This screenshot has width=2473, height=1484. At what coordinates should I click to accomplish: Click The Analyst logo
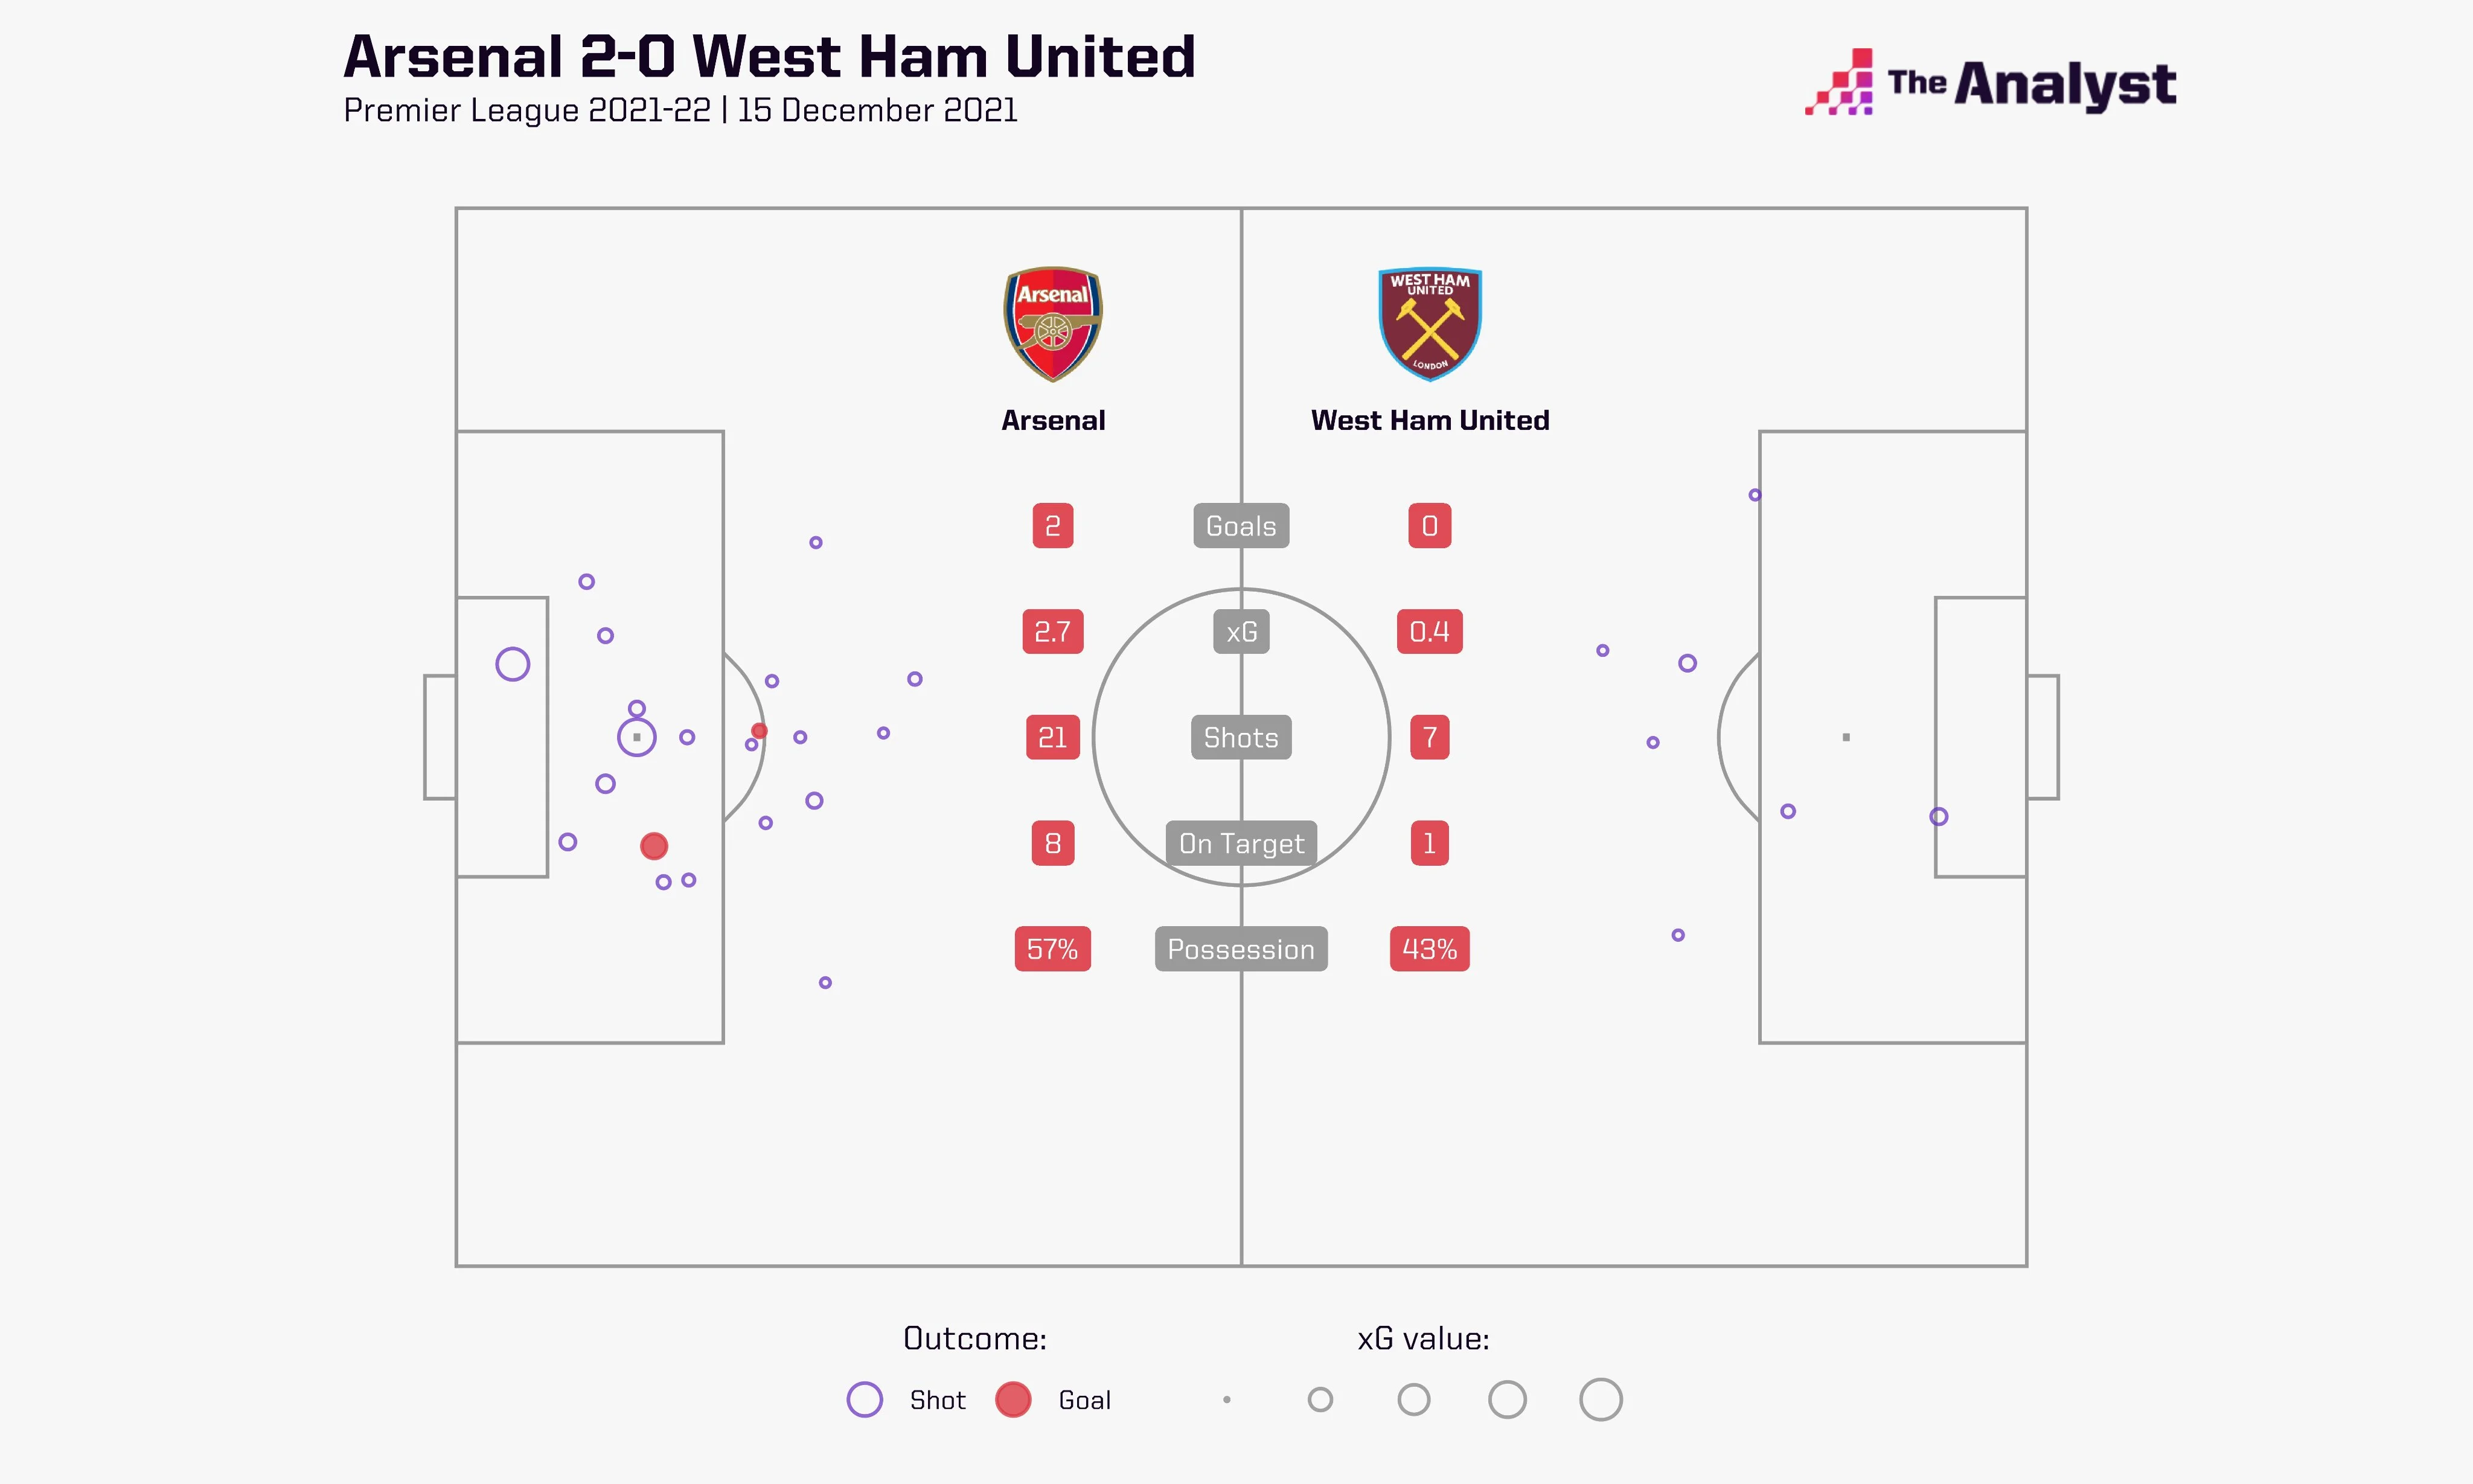[1990, 84]
